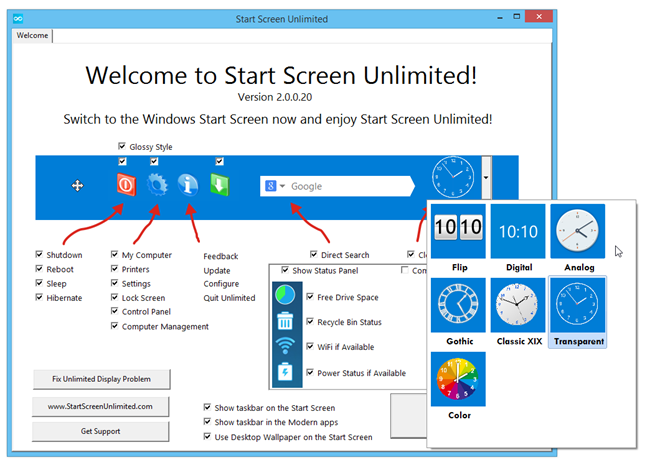
Task: Toggle the Glossy Style checkbox
Action: tap(122, 146)
